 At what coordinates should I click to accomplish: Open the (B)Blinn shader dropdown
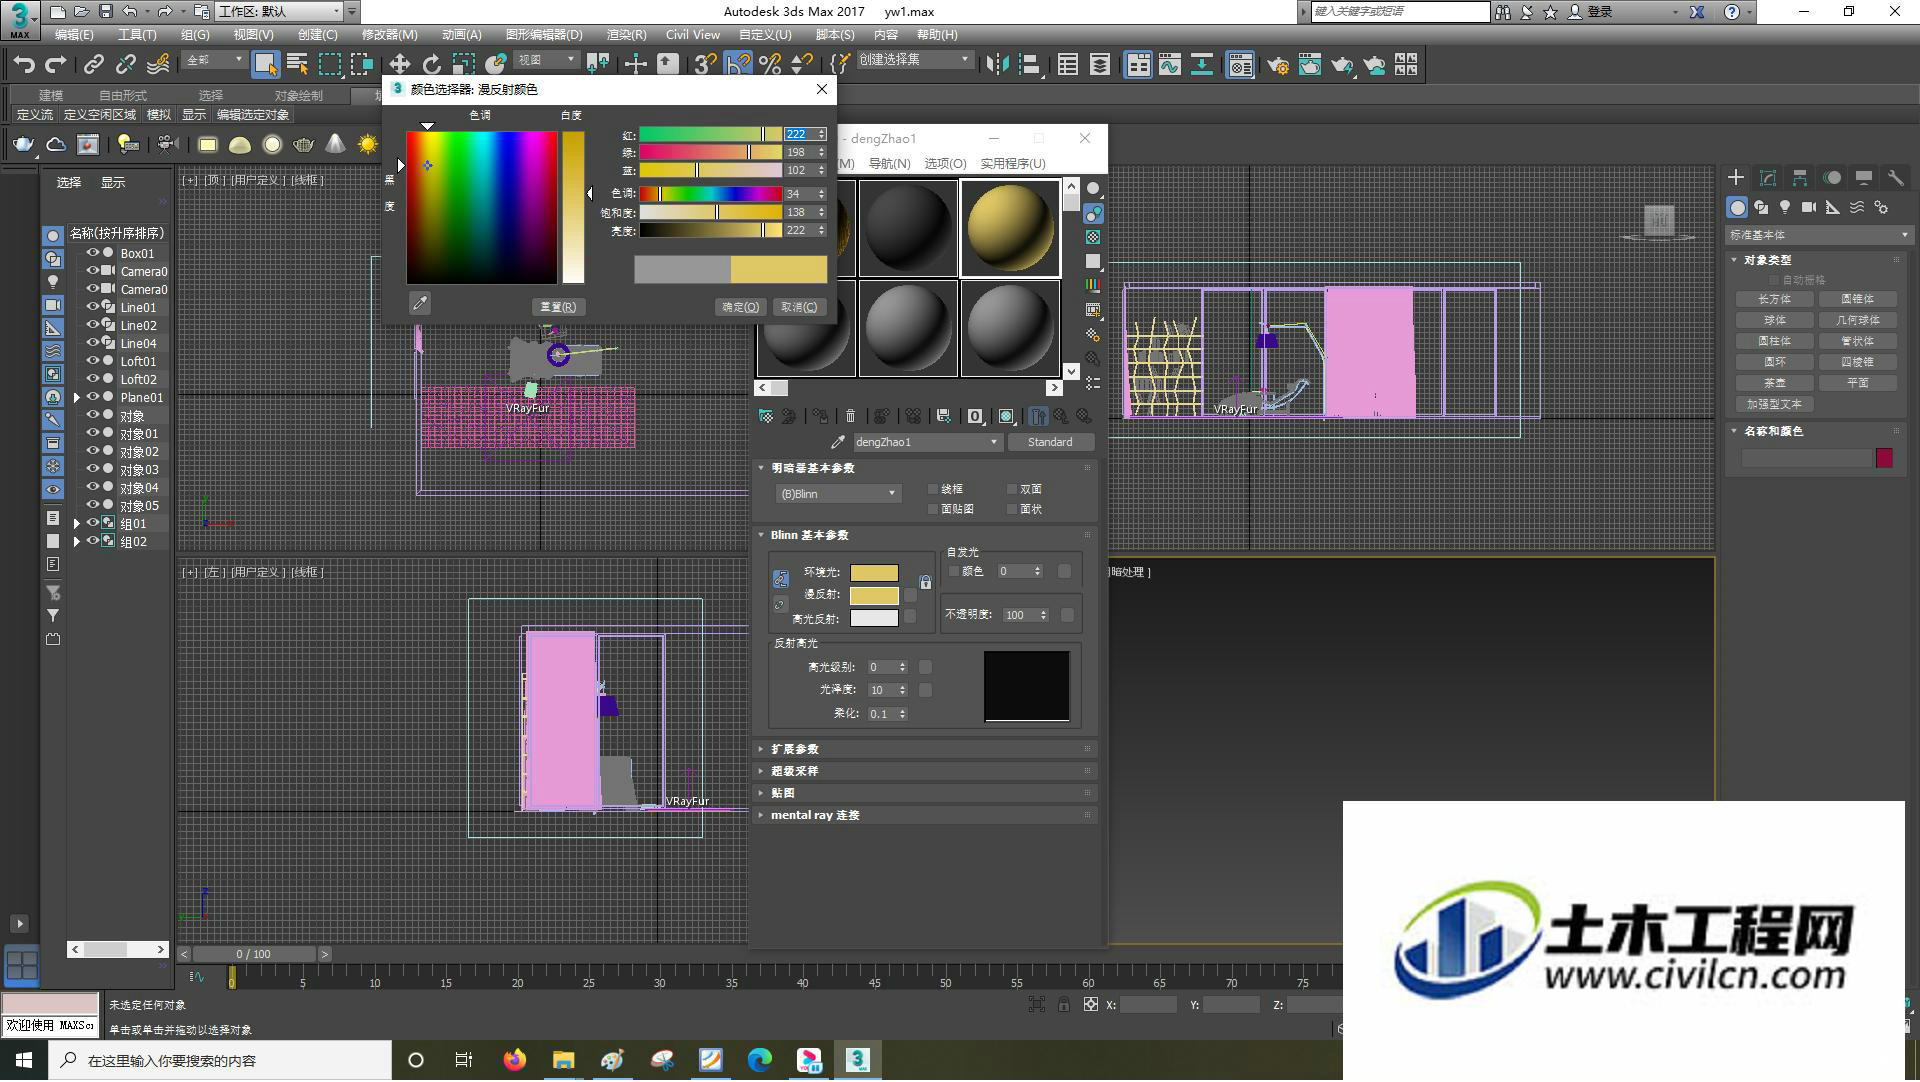tap(838, 493)
